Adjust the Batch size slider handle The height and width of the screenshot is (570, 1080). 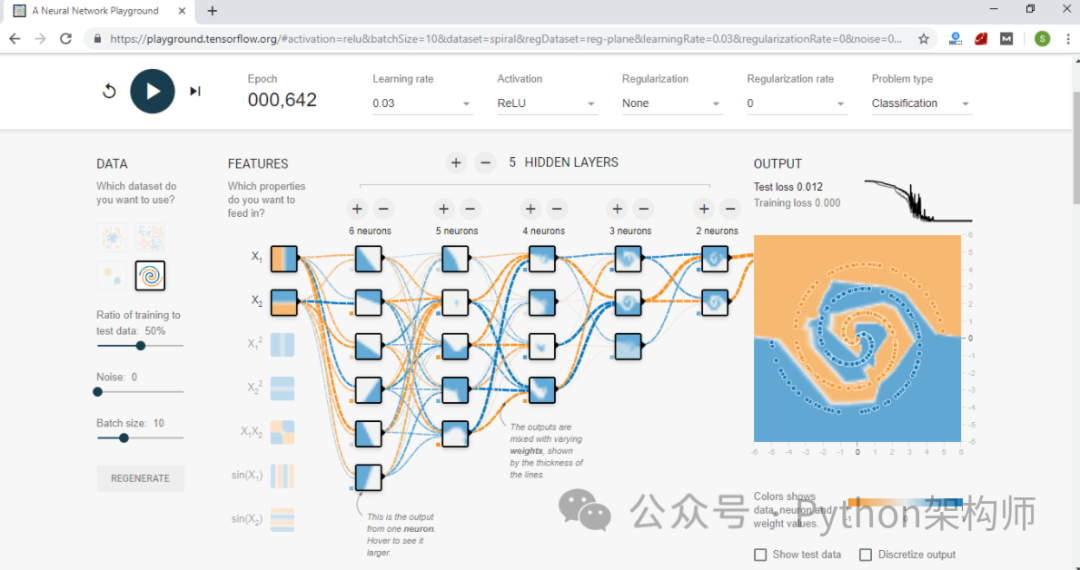[124, 438]
